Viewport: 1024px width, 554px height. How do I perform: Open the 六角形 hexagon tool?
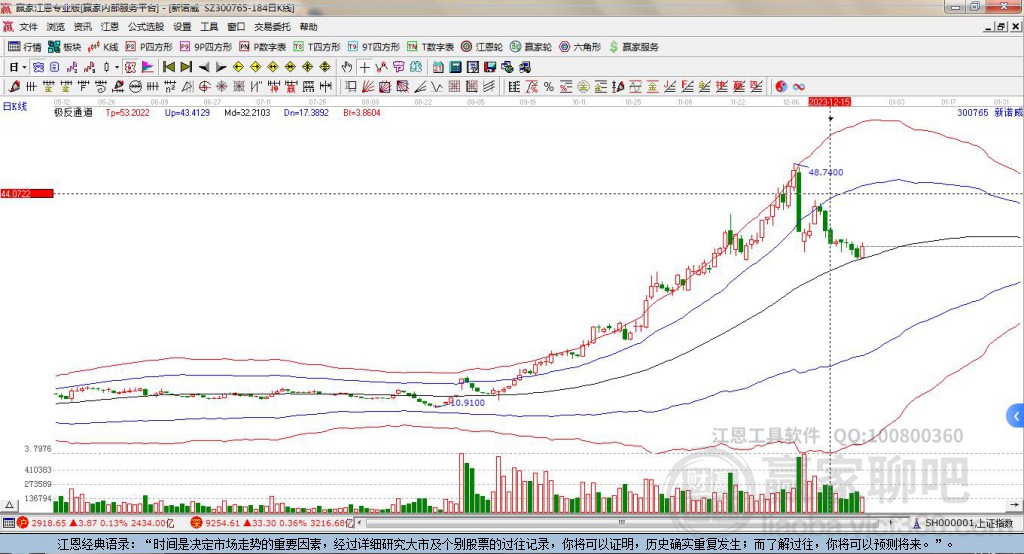581,47
